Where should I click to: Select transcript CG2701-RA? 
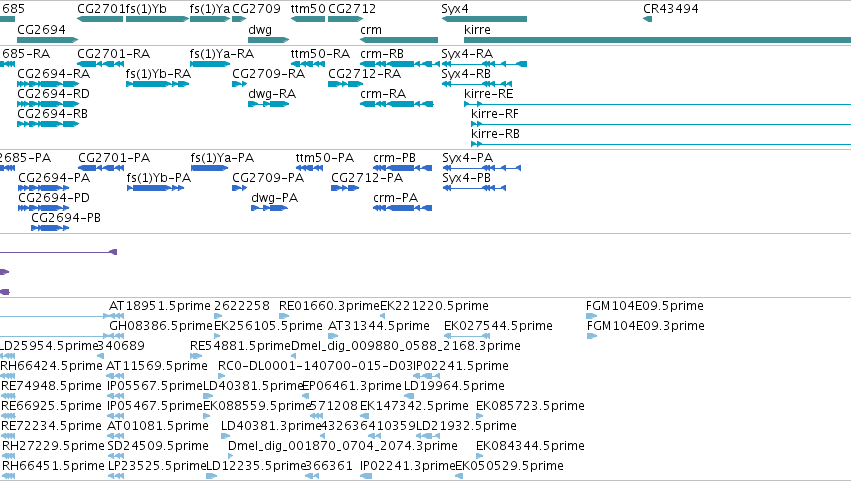(100, 64)
